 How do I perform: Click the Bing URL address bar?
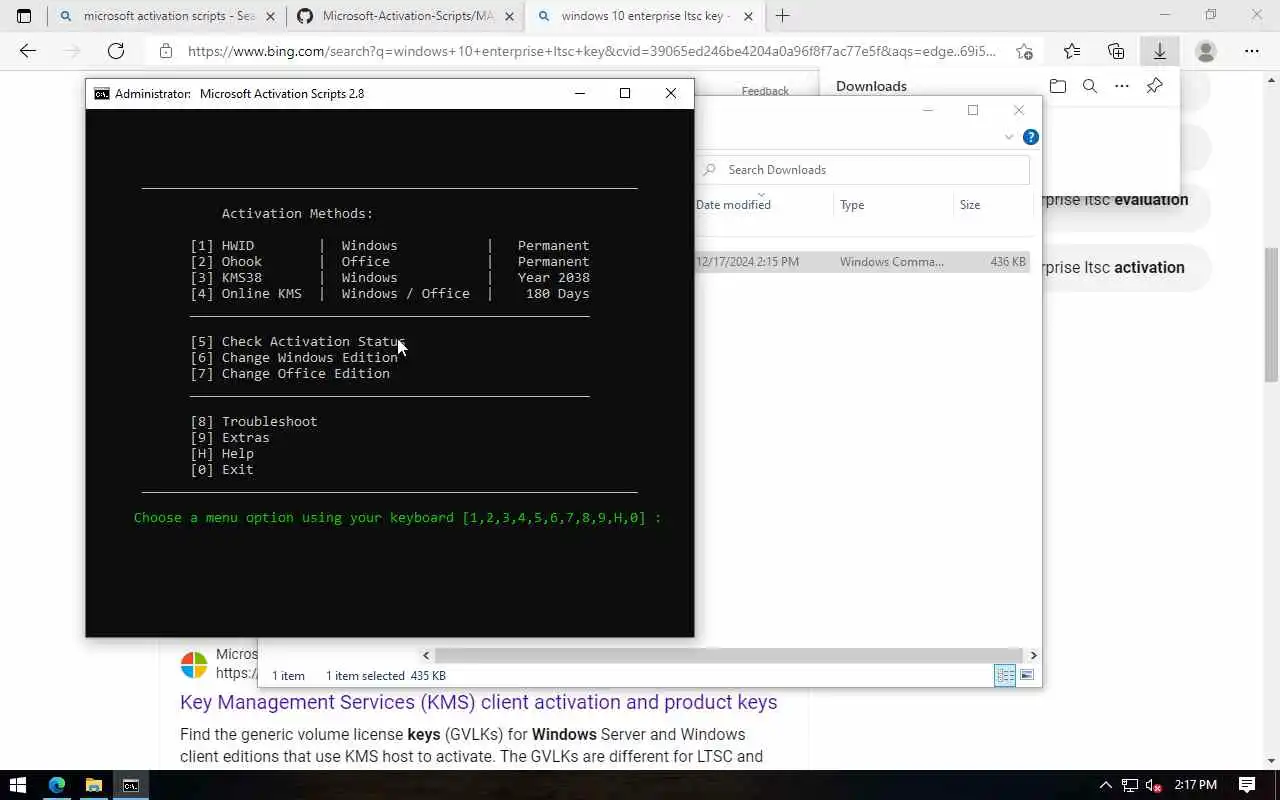(591, 51)
